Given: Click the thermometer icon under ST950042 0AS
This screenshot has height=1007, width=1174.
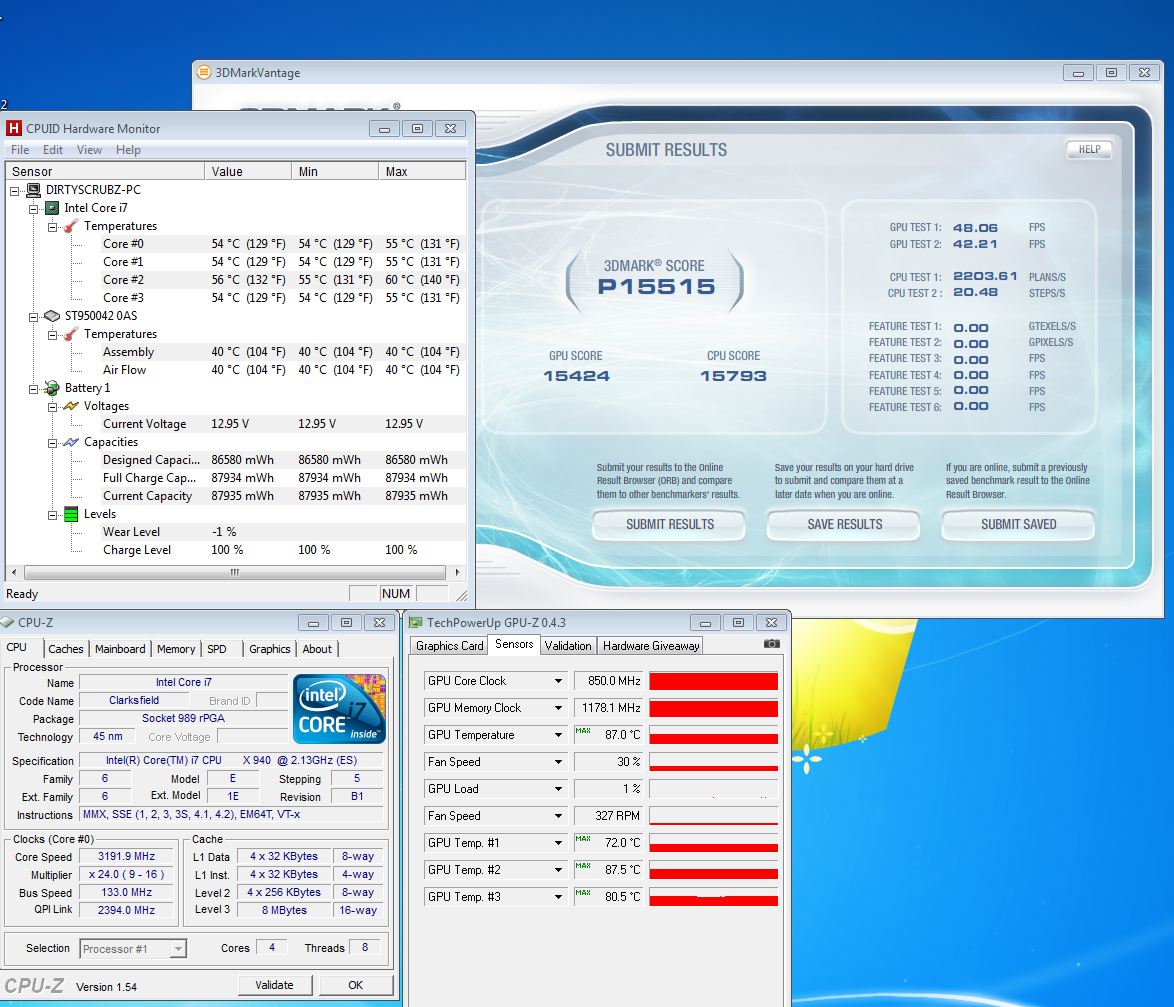Looking at the screenshot, I should (71, 334).
